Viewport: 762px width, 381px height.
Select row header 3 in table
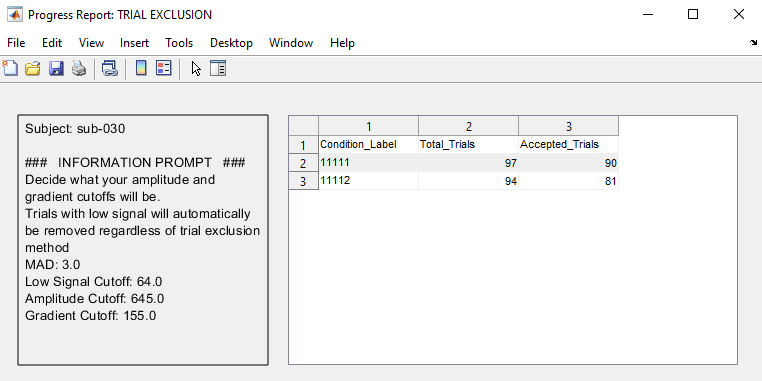point(304,181)
